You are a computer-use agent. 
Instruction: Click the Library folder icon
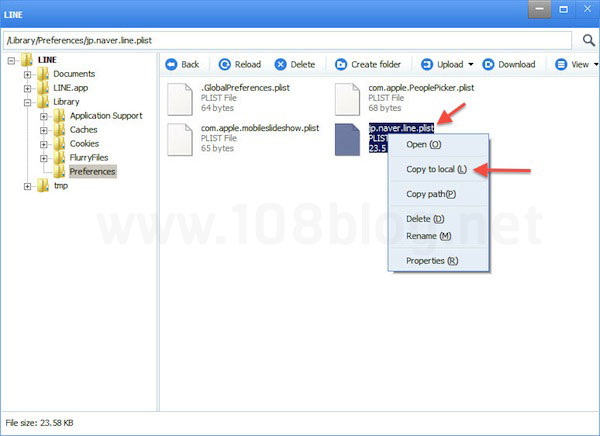43,102
